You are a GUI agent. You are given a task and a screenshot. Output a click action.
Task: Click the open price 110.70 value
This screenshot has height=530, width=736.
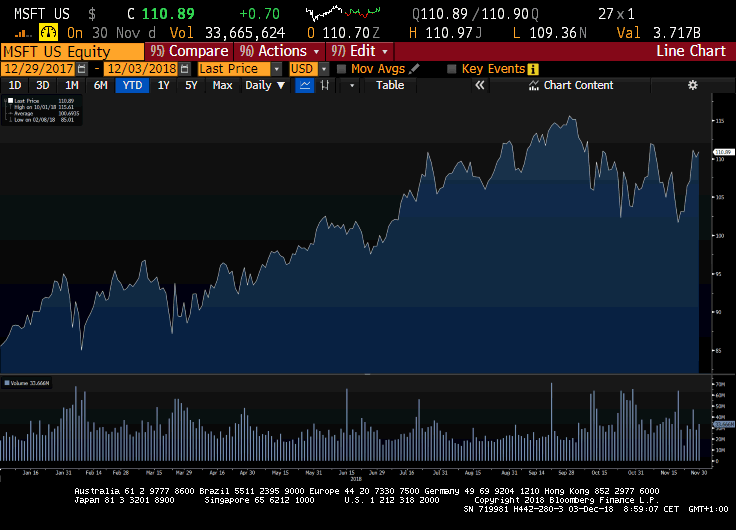point(347,33)
